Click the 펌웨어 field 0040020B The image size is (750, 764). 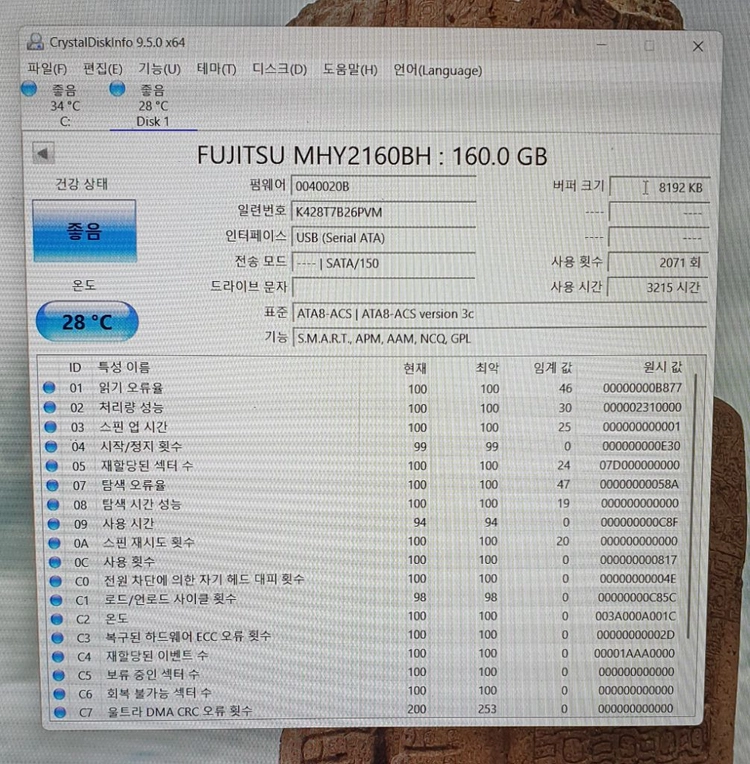coord(384,186)
